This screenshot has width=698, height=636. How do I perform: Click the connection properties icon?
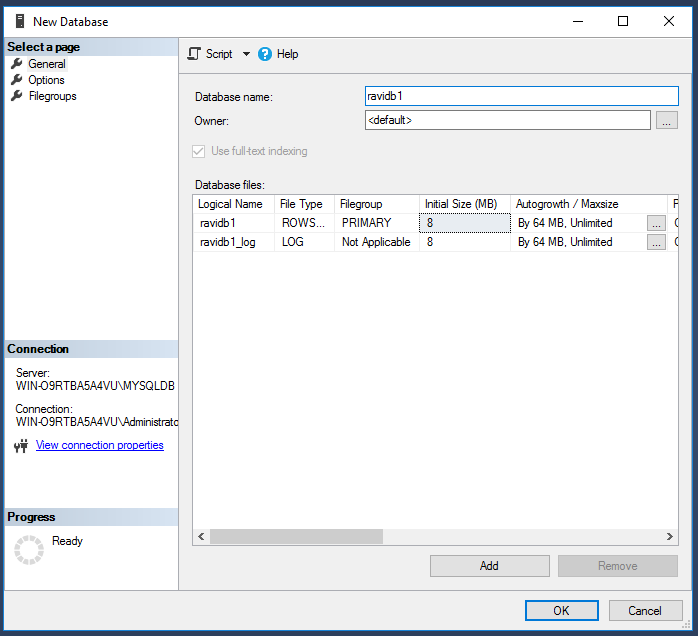click(x=21, y=446)
